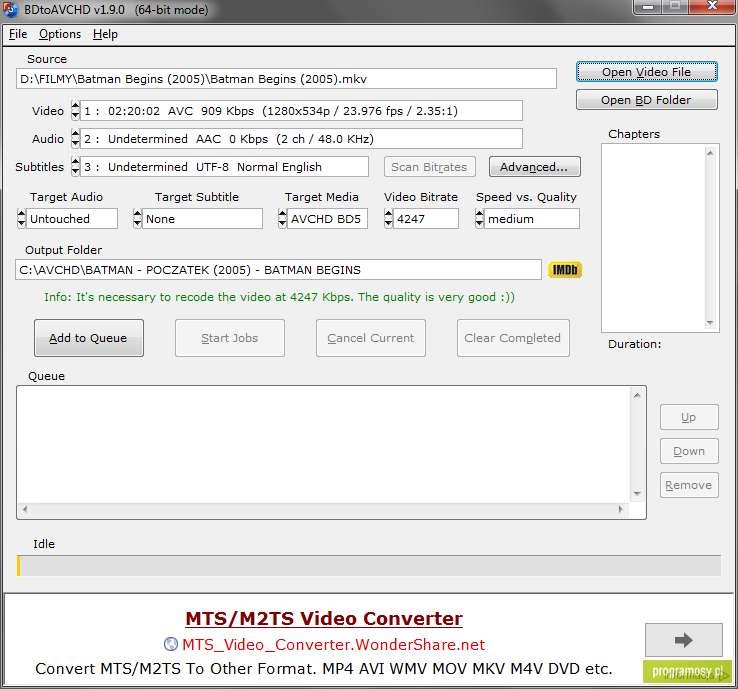738x689 pixels.
Task: Click the Output Folder path field
Action: [278, 270]
